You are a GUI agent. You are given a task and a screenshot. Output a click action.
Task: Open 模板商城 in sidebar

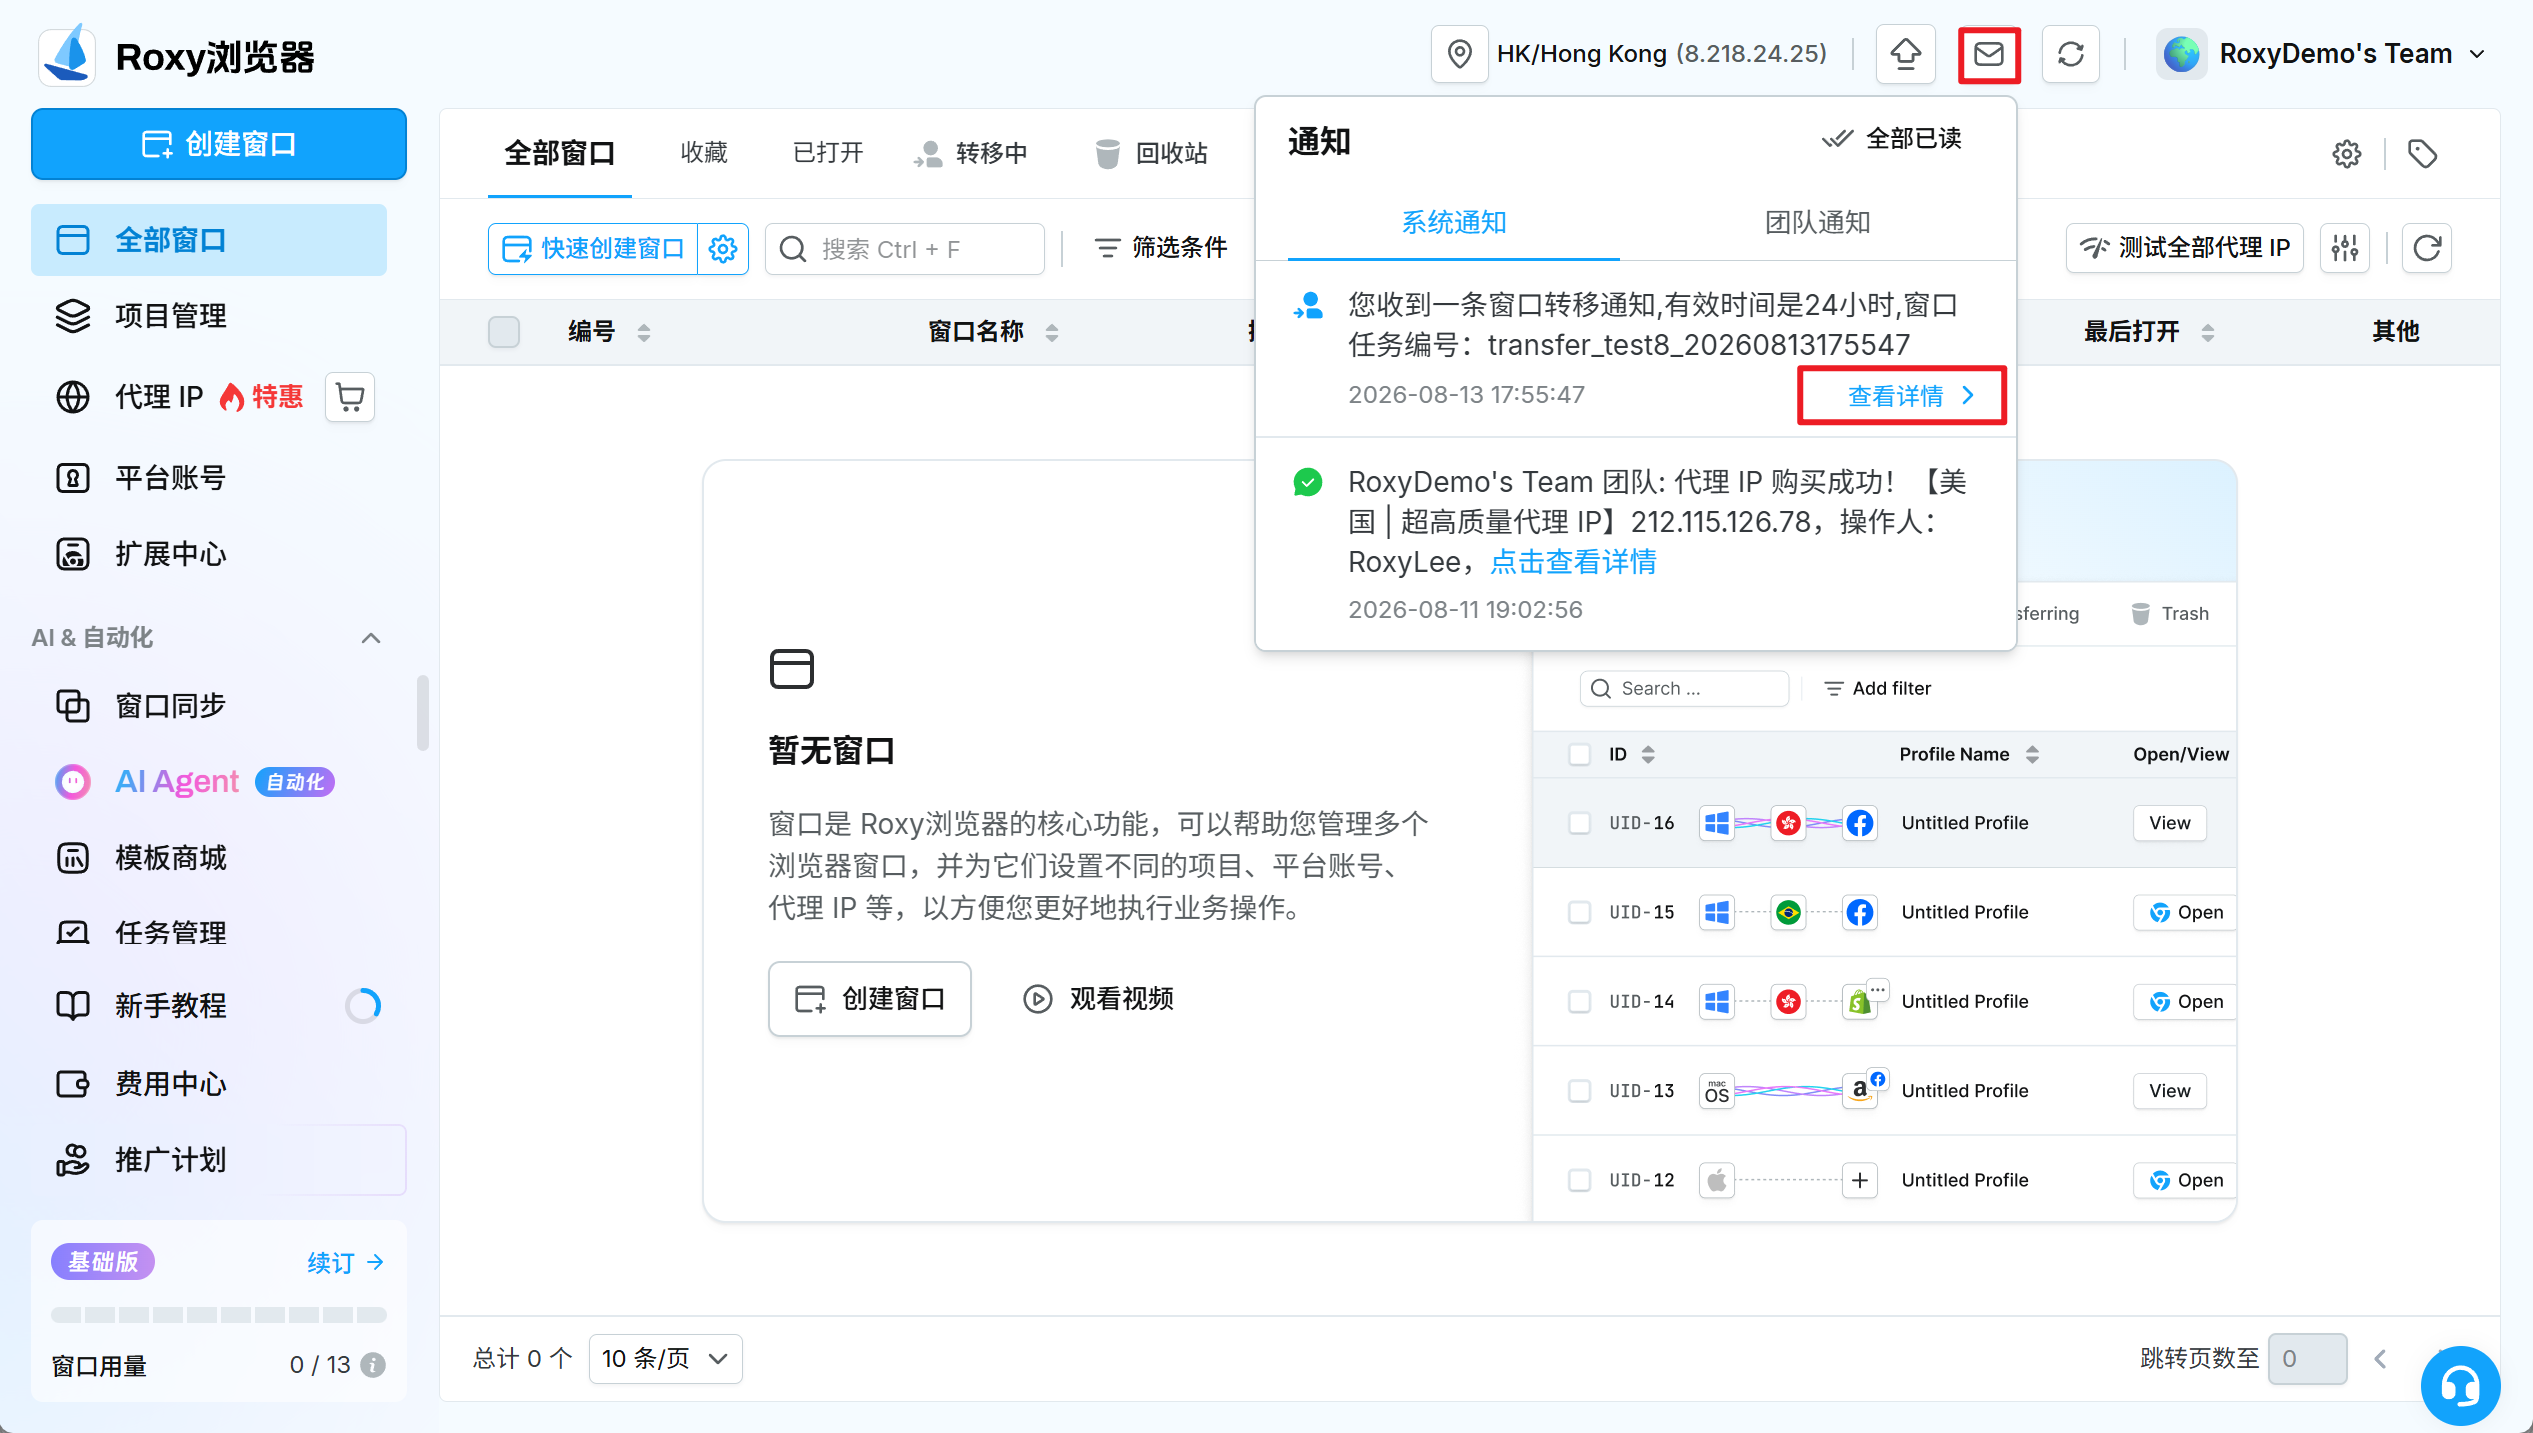(x=209, y=858)
